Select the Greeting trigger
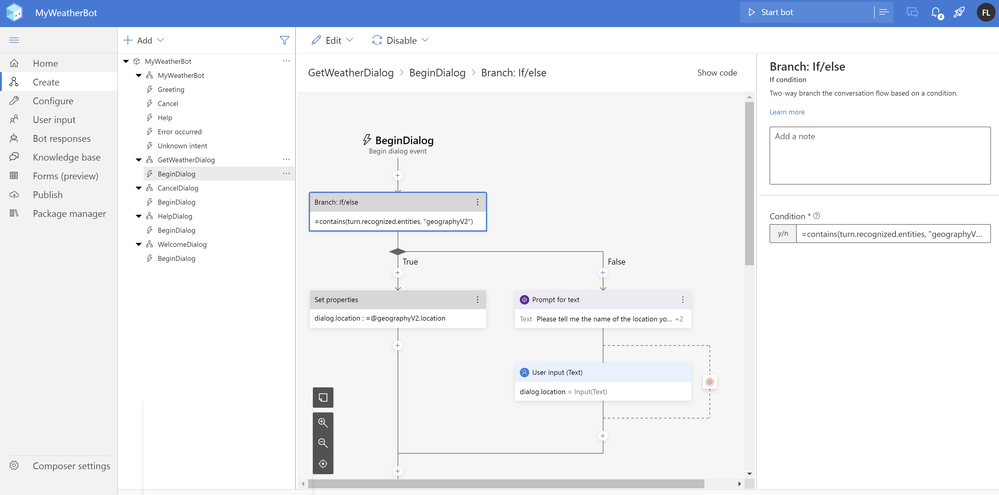 171,90
